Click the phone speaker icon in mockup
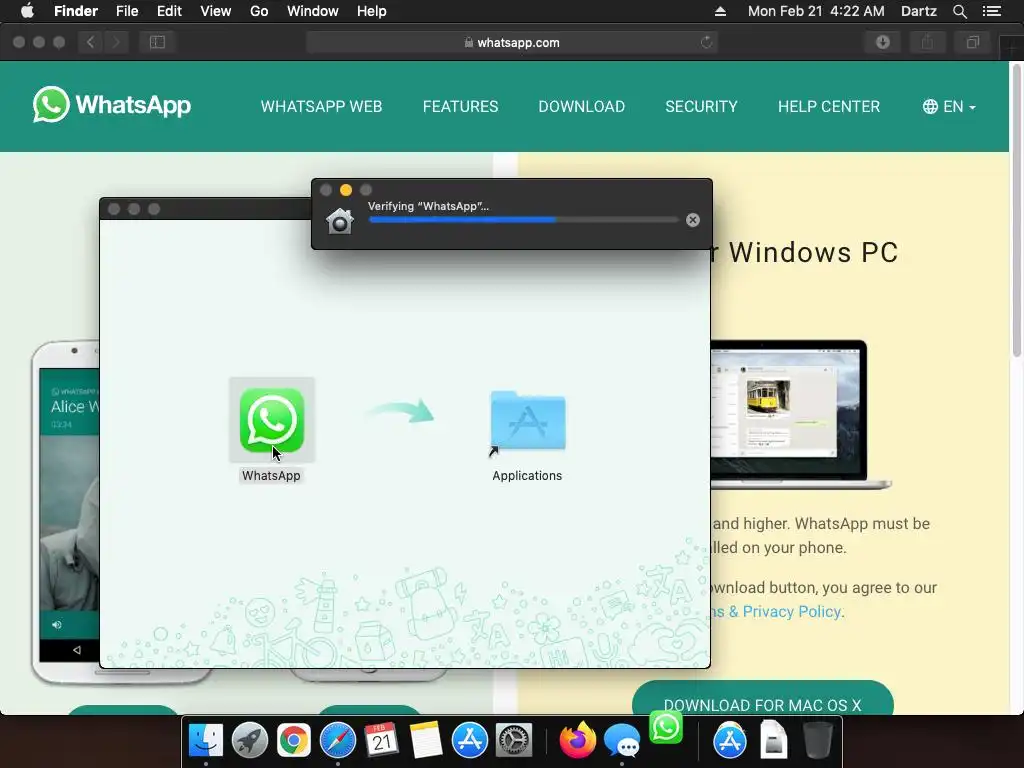 (x=57, y=625)
